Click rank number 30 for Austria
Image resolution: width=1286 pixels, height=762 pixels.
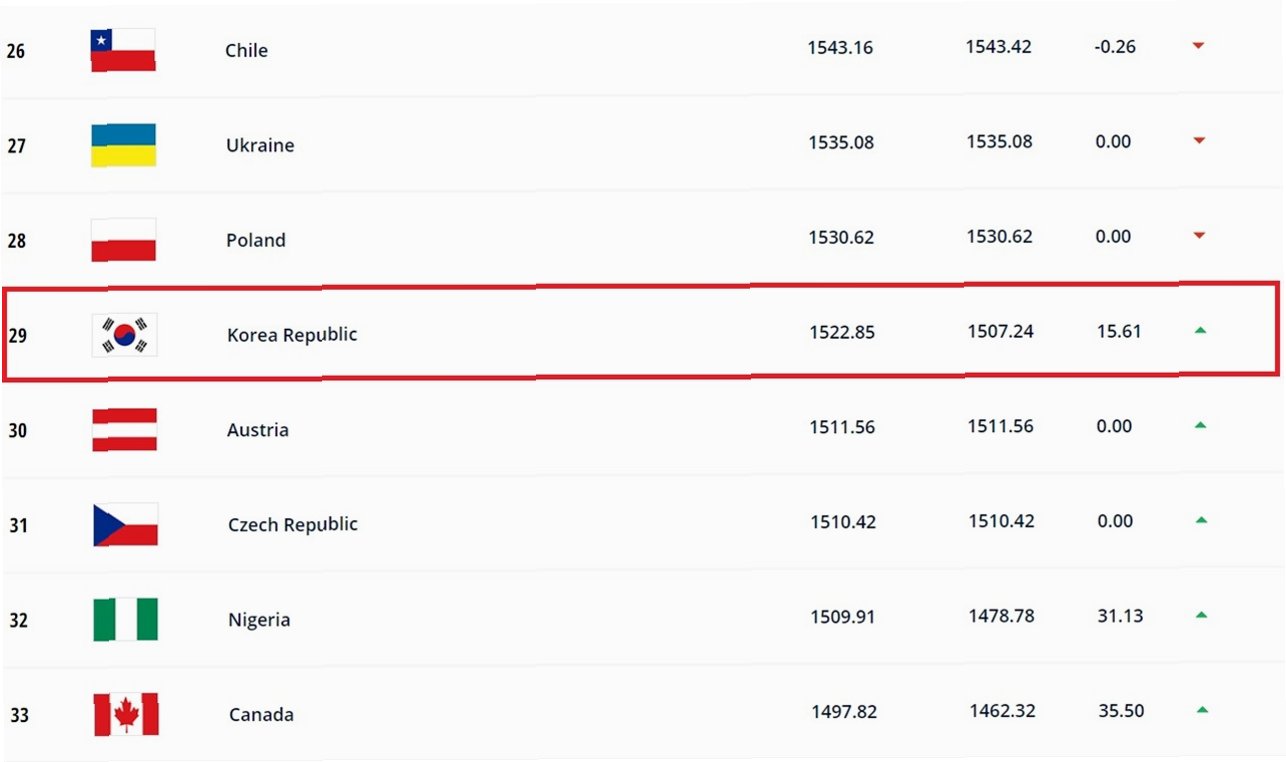point(18,430)
